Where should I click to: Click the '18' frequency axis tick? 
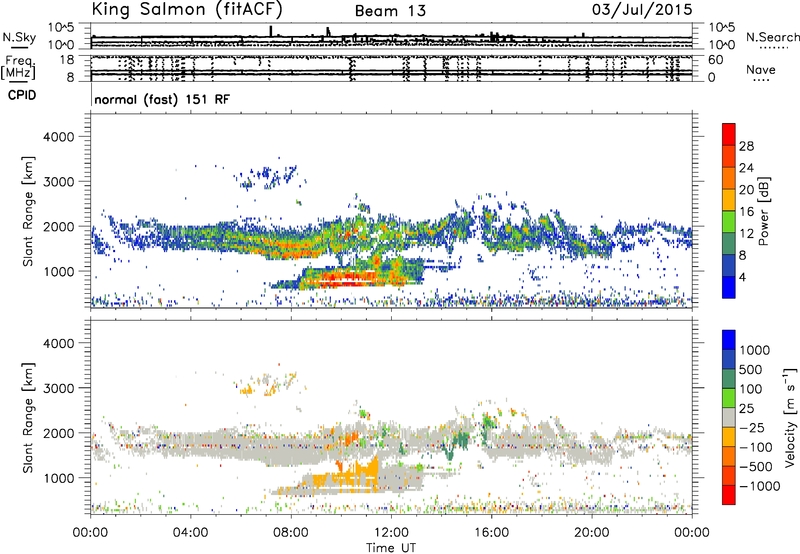tap(67, 60)
